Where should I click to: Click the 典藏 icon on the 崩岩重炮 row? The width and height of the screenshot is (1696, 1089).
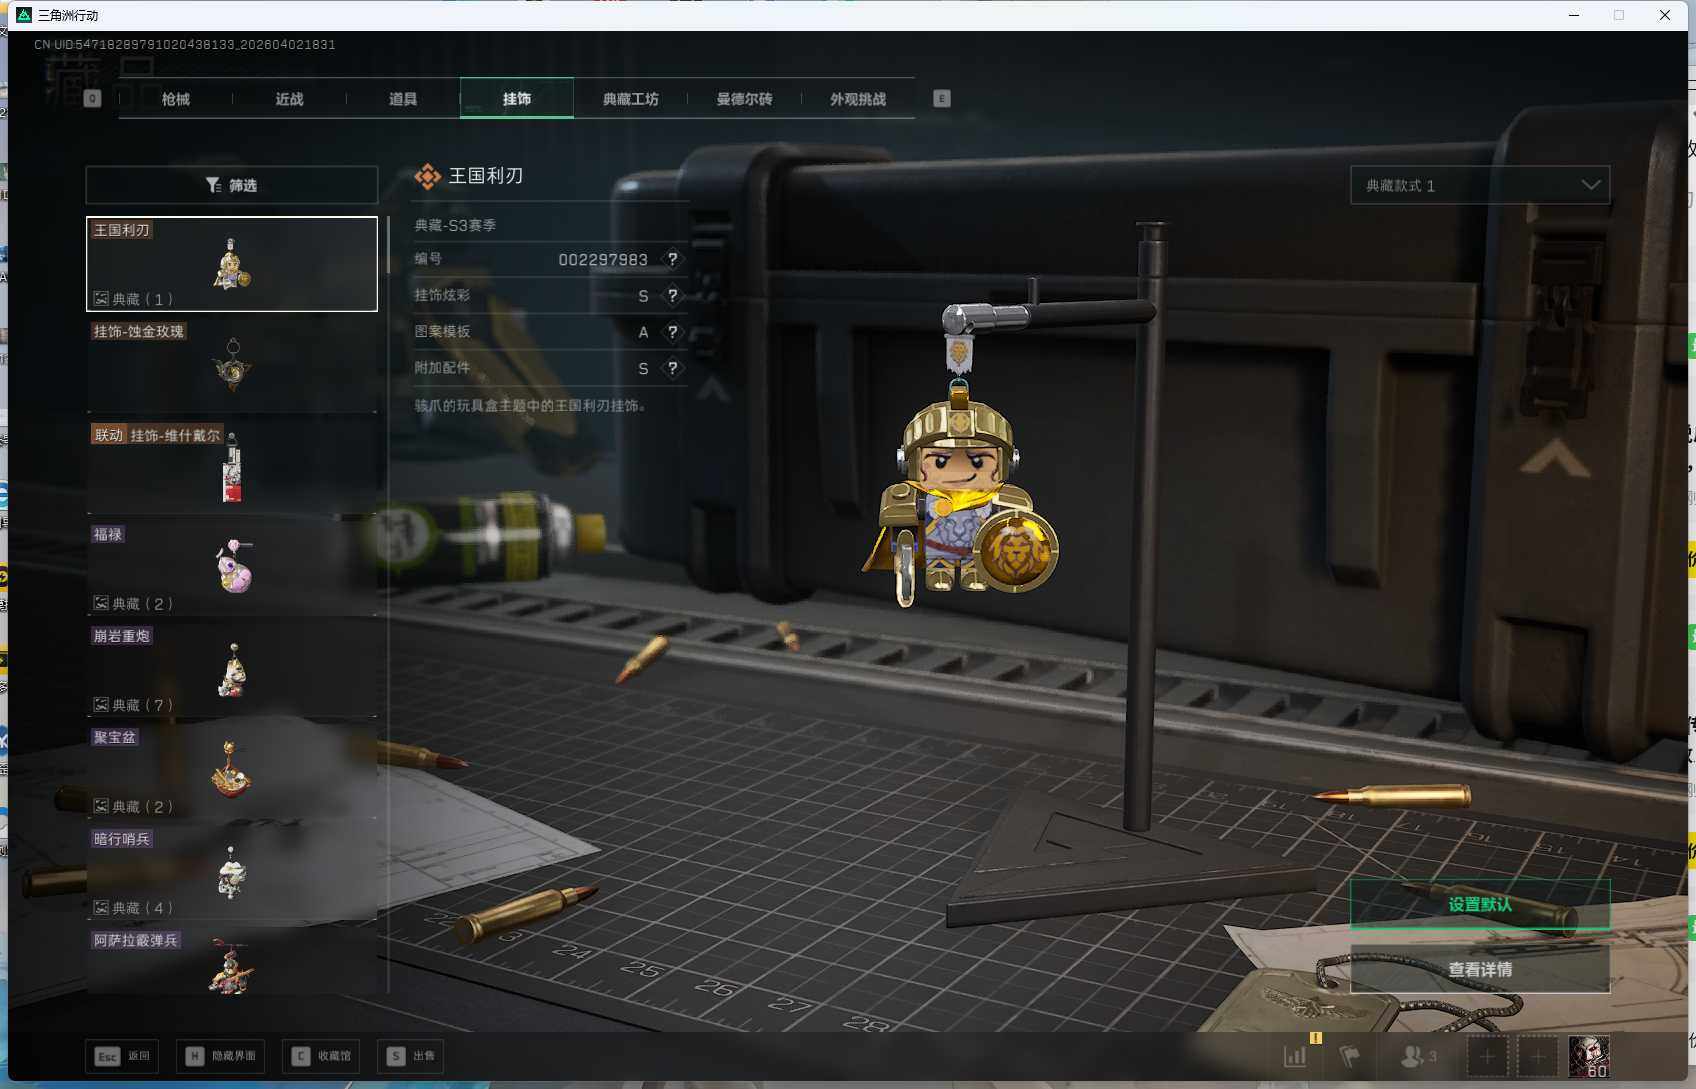[101, 705]
